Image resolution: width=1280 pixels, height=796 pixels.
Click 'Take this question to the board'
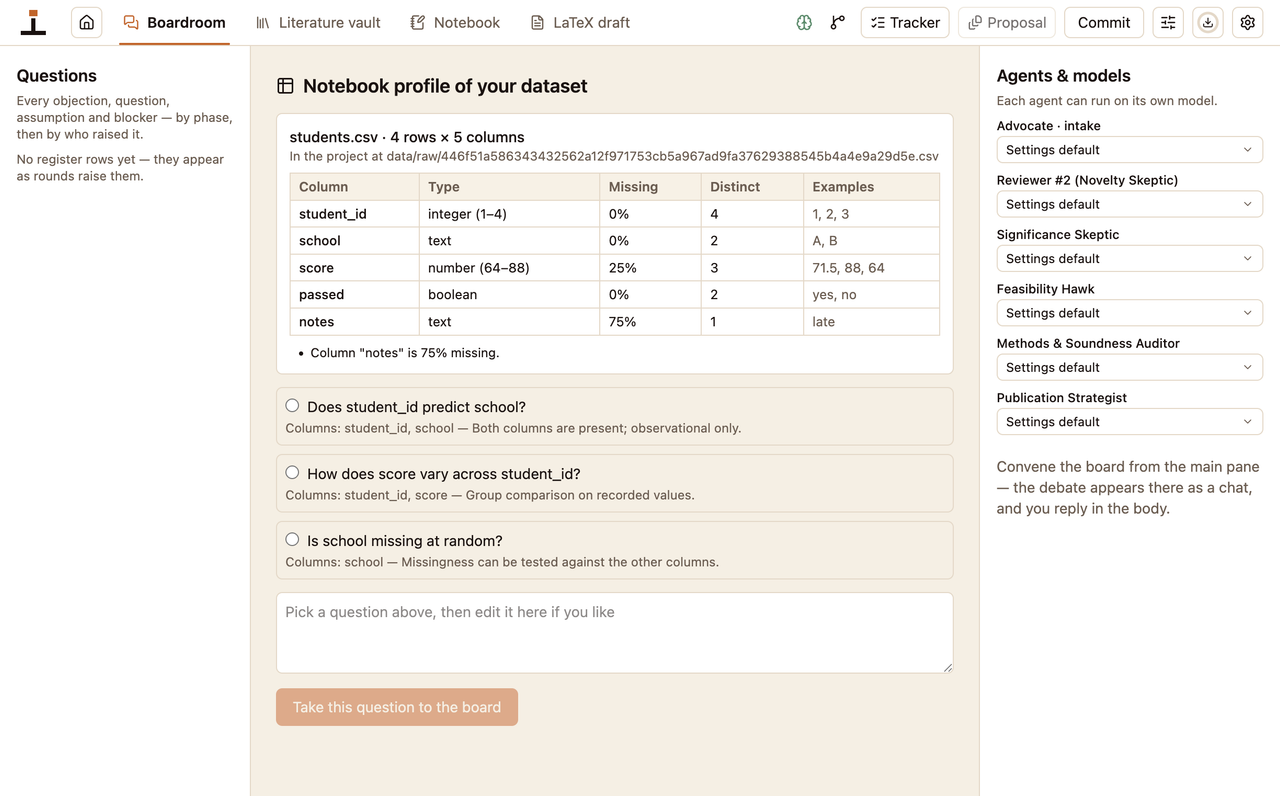pos(397,707)
